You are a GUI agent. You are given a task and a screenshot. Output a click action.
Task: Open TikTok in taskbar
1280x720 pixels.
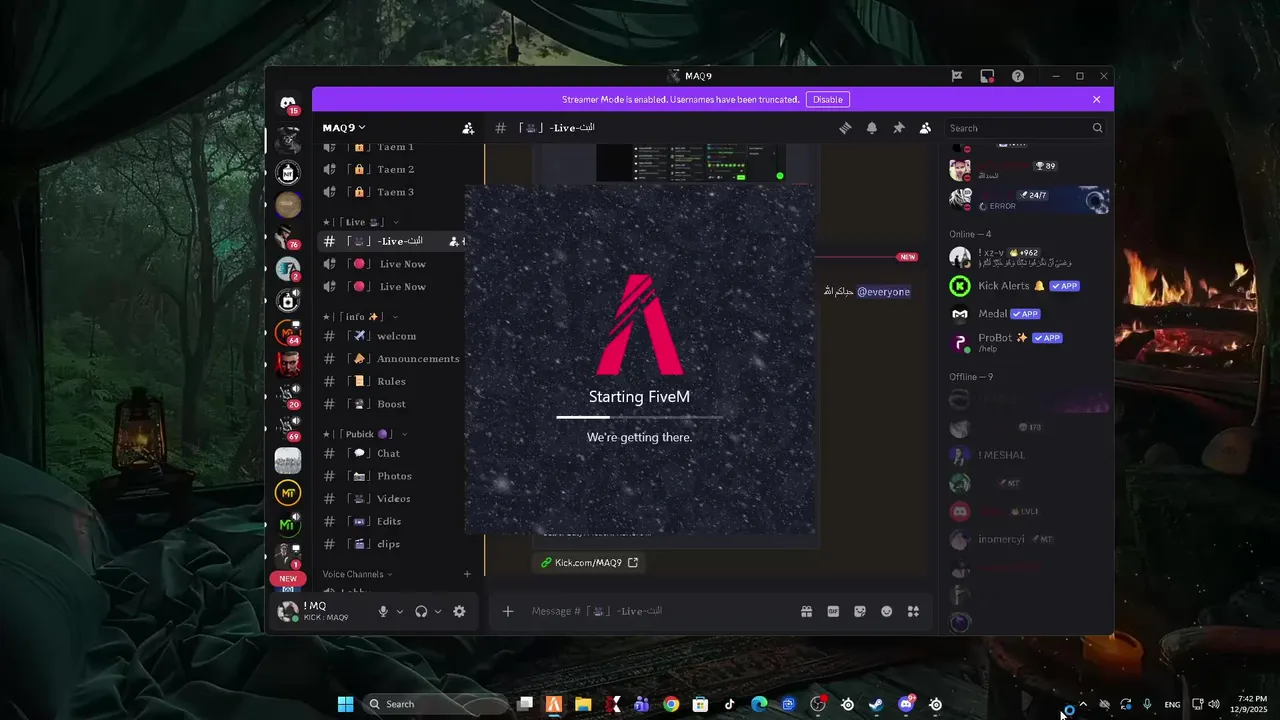tap(730, 704)
